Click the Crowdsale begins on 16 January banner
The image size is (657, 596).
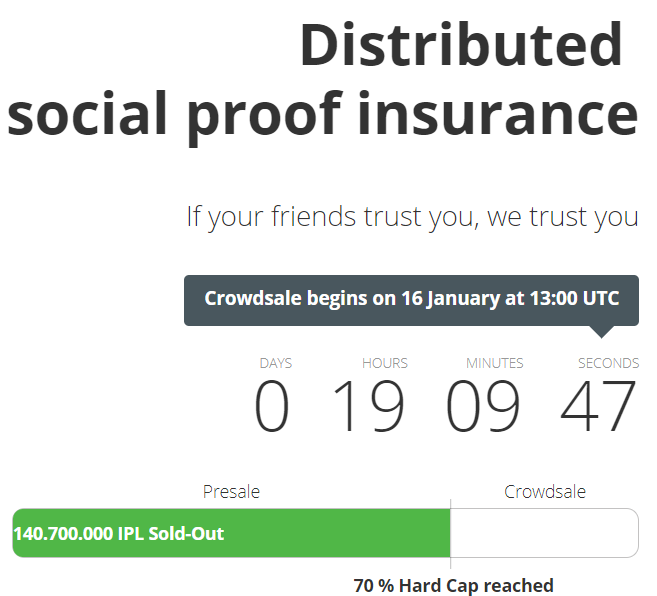tap(411, 300)
